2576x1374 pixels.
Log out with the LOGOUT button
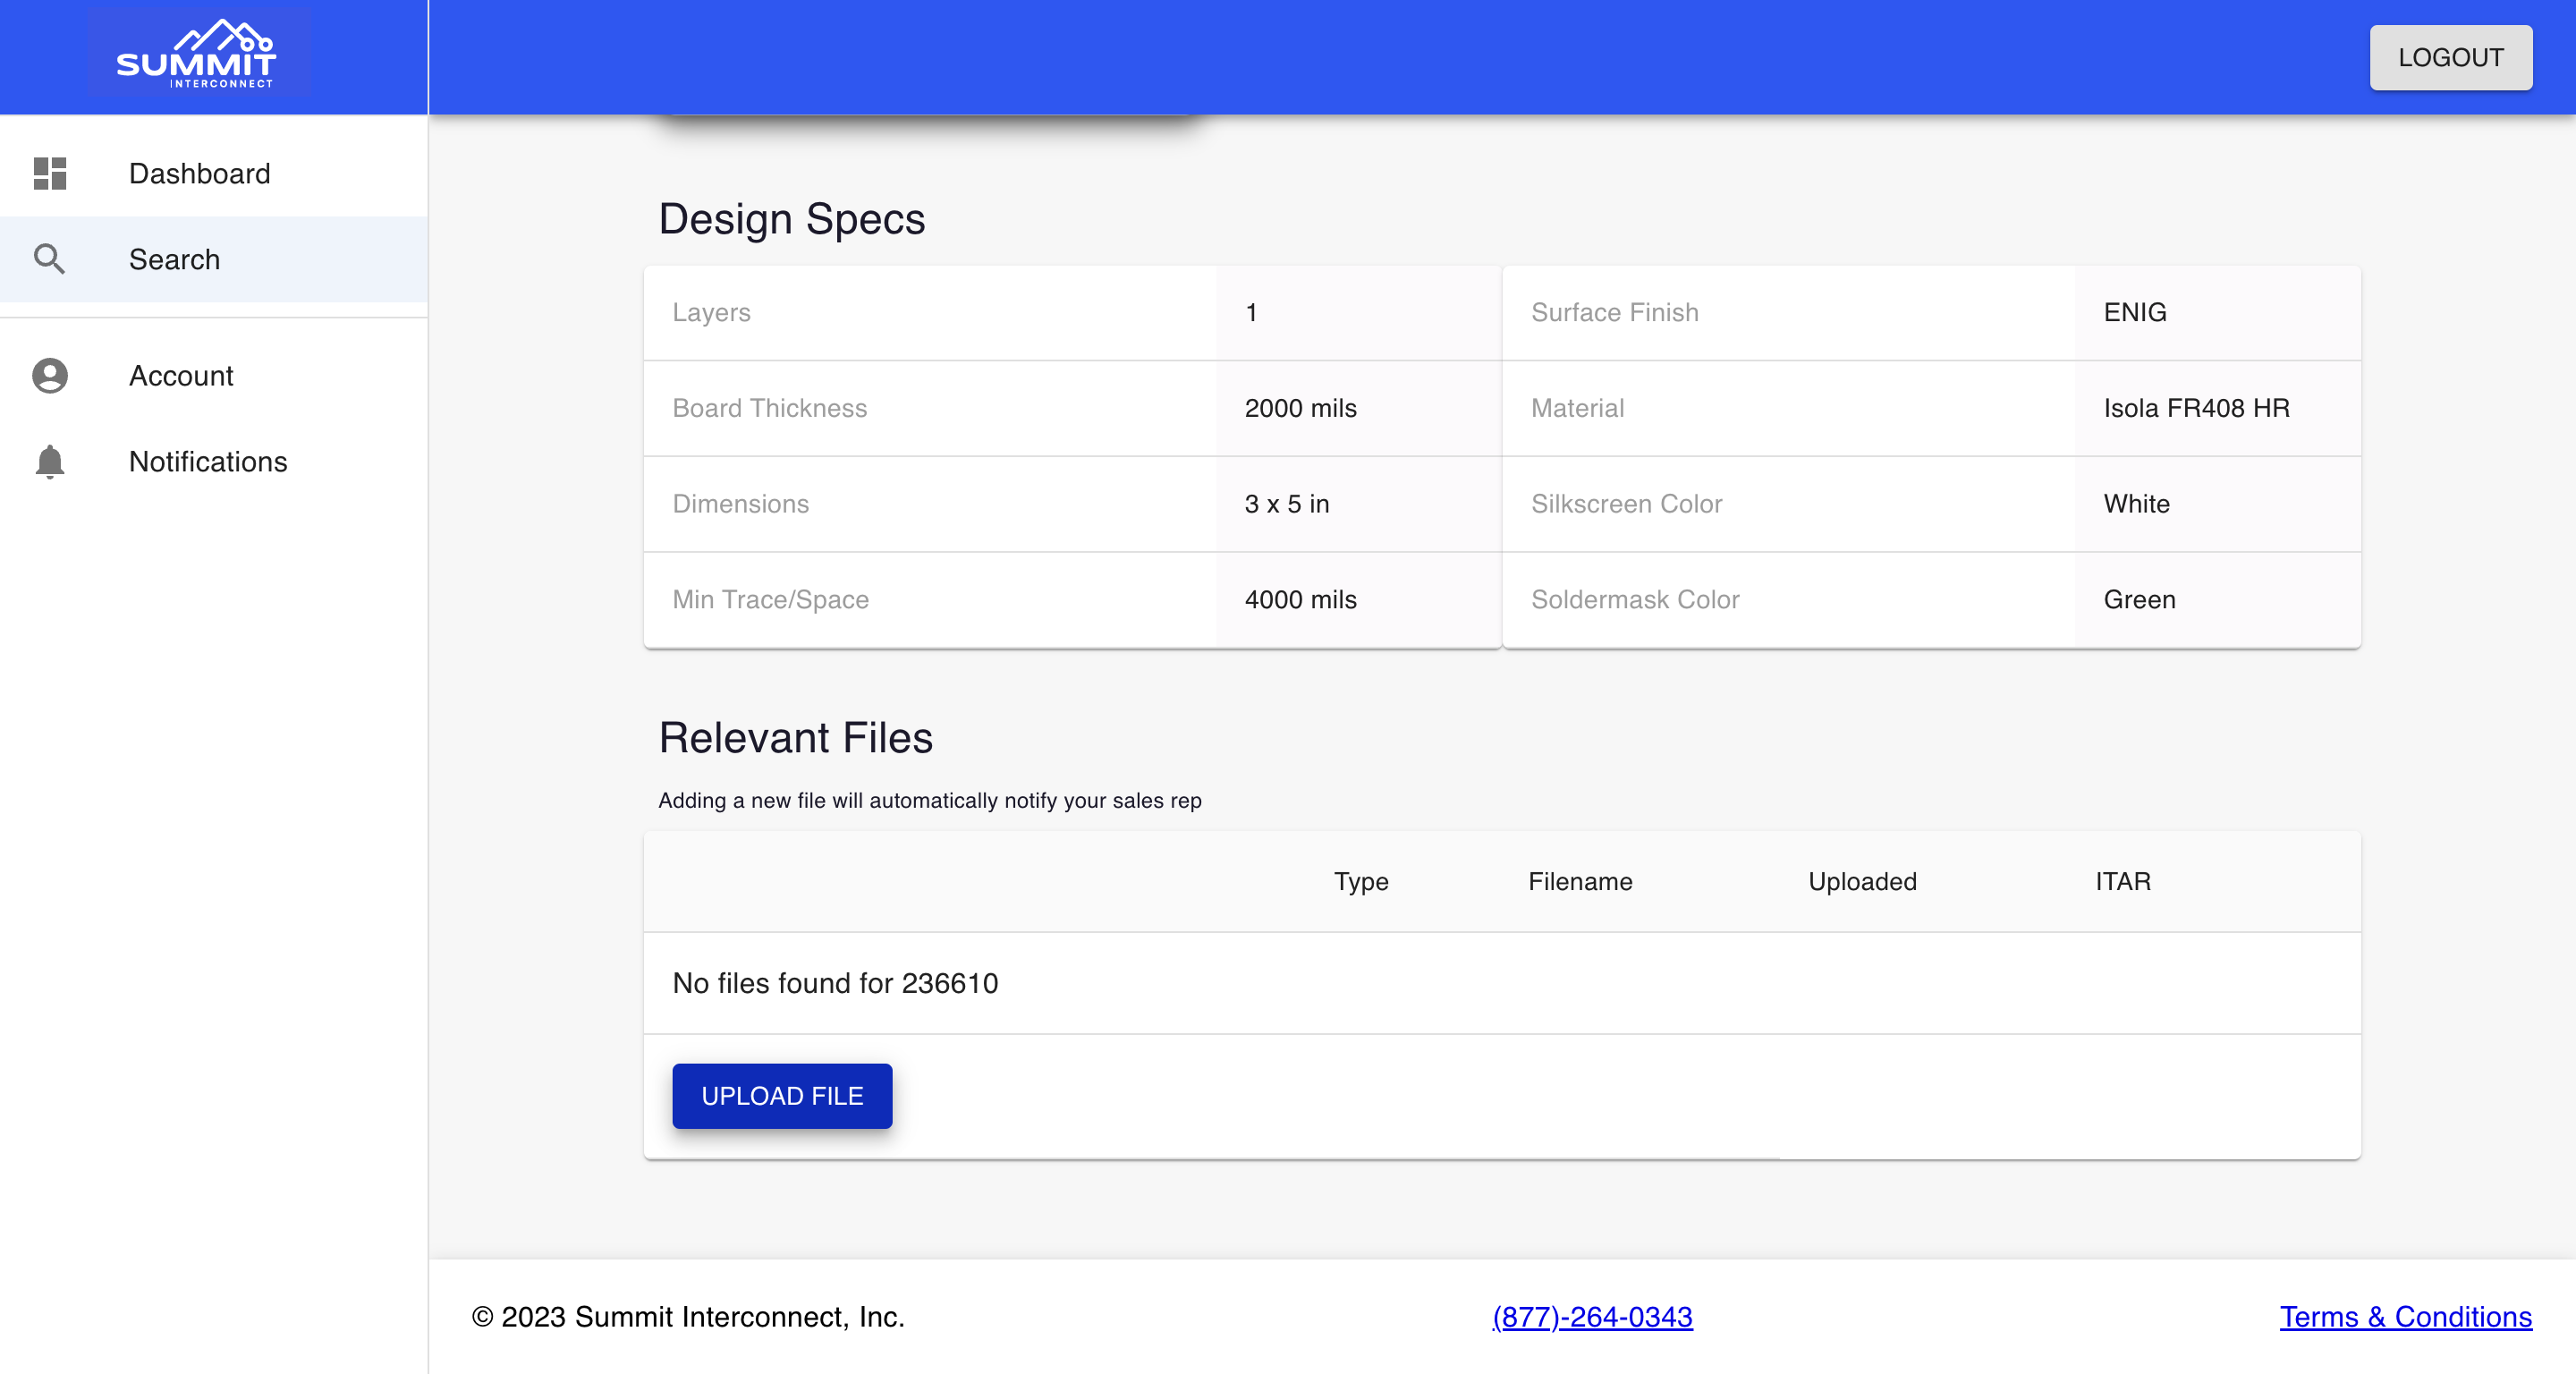click(2450, 57)
